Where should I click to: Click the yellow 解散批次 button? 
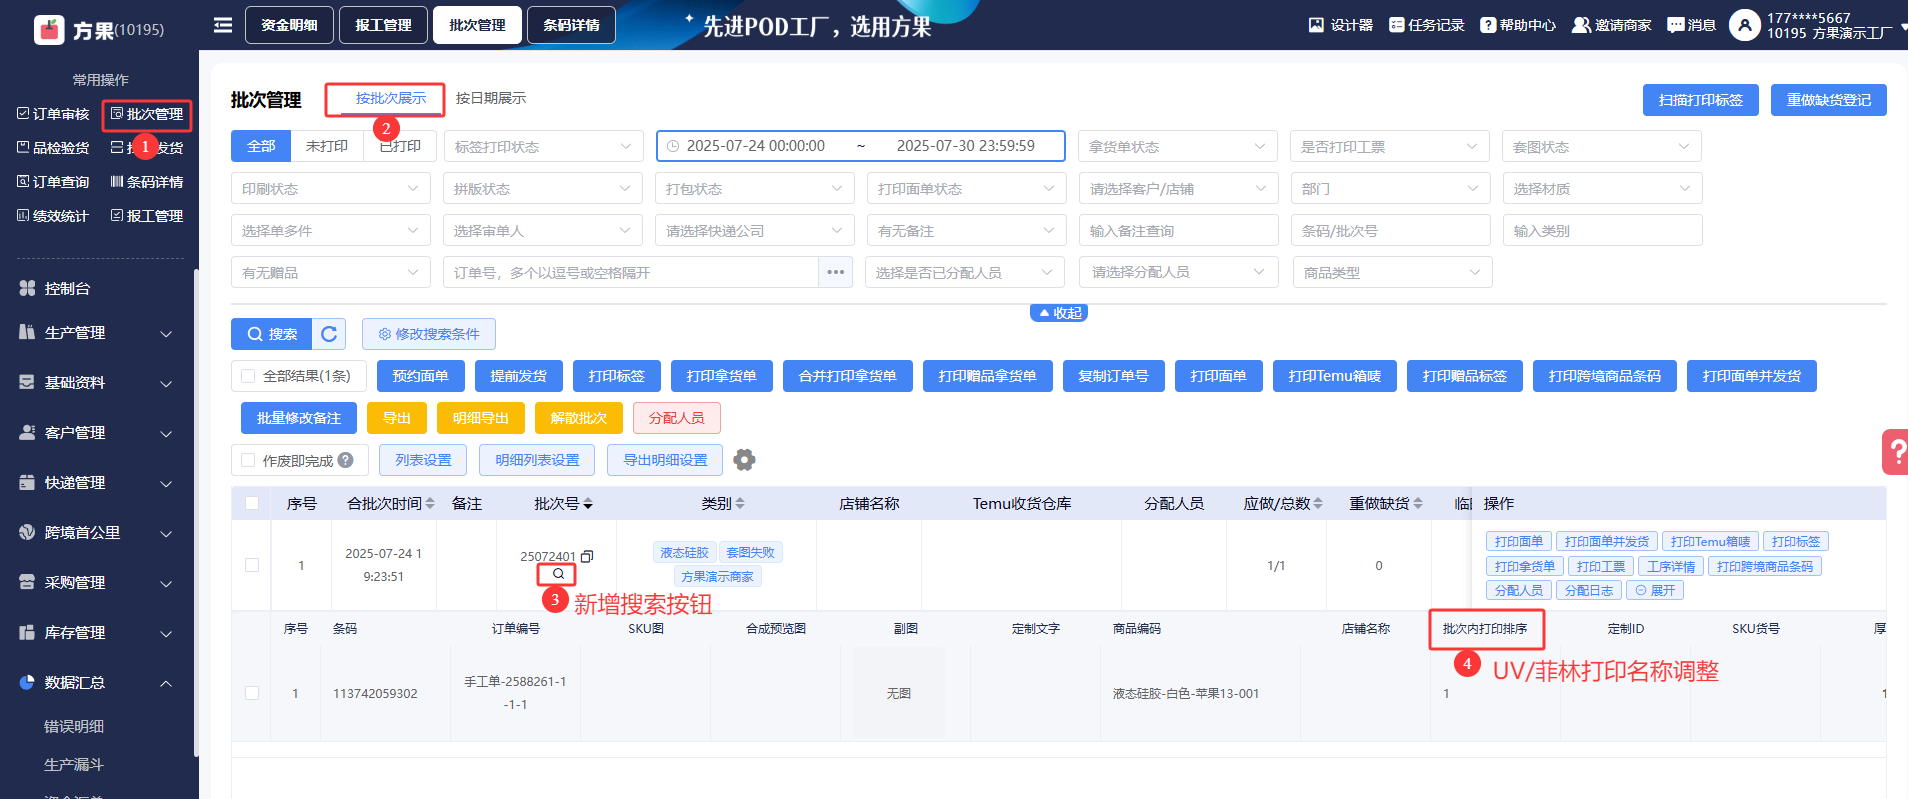pos(578,418)
